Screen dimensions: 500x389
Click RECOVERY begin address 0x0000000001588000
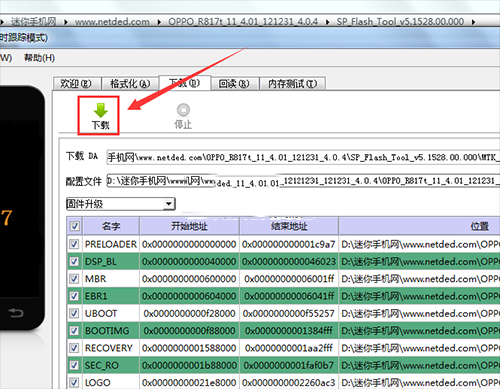tap(189, 348)
